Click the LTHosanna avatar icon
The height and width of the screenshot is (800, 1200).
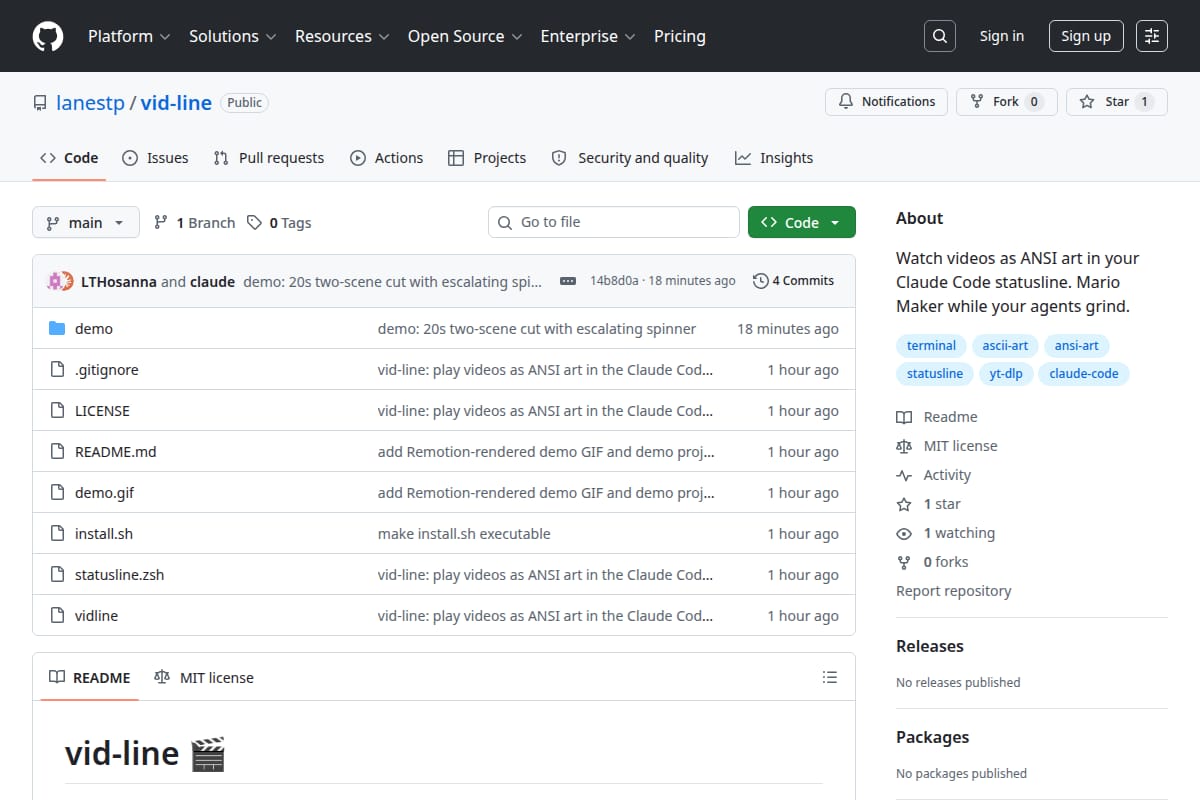point(56,281)
